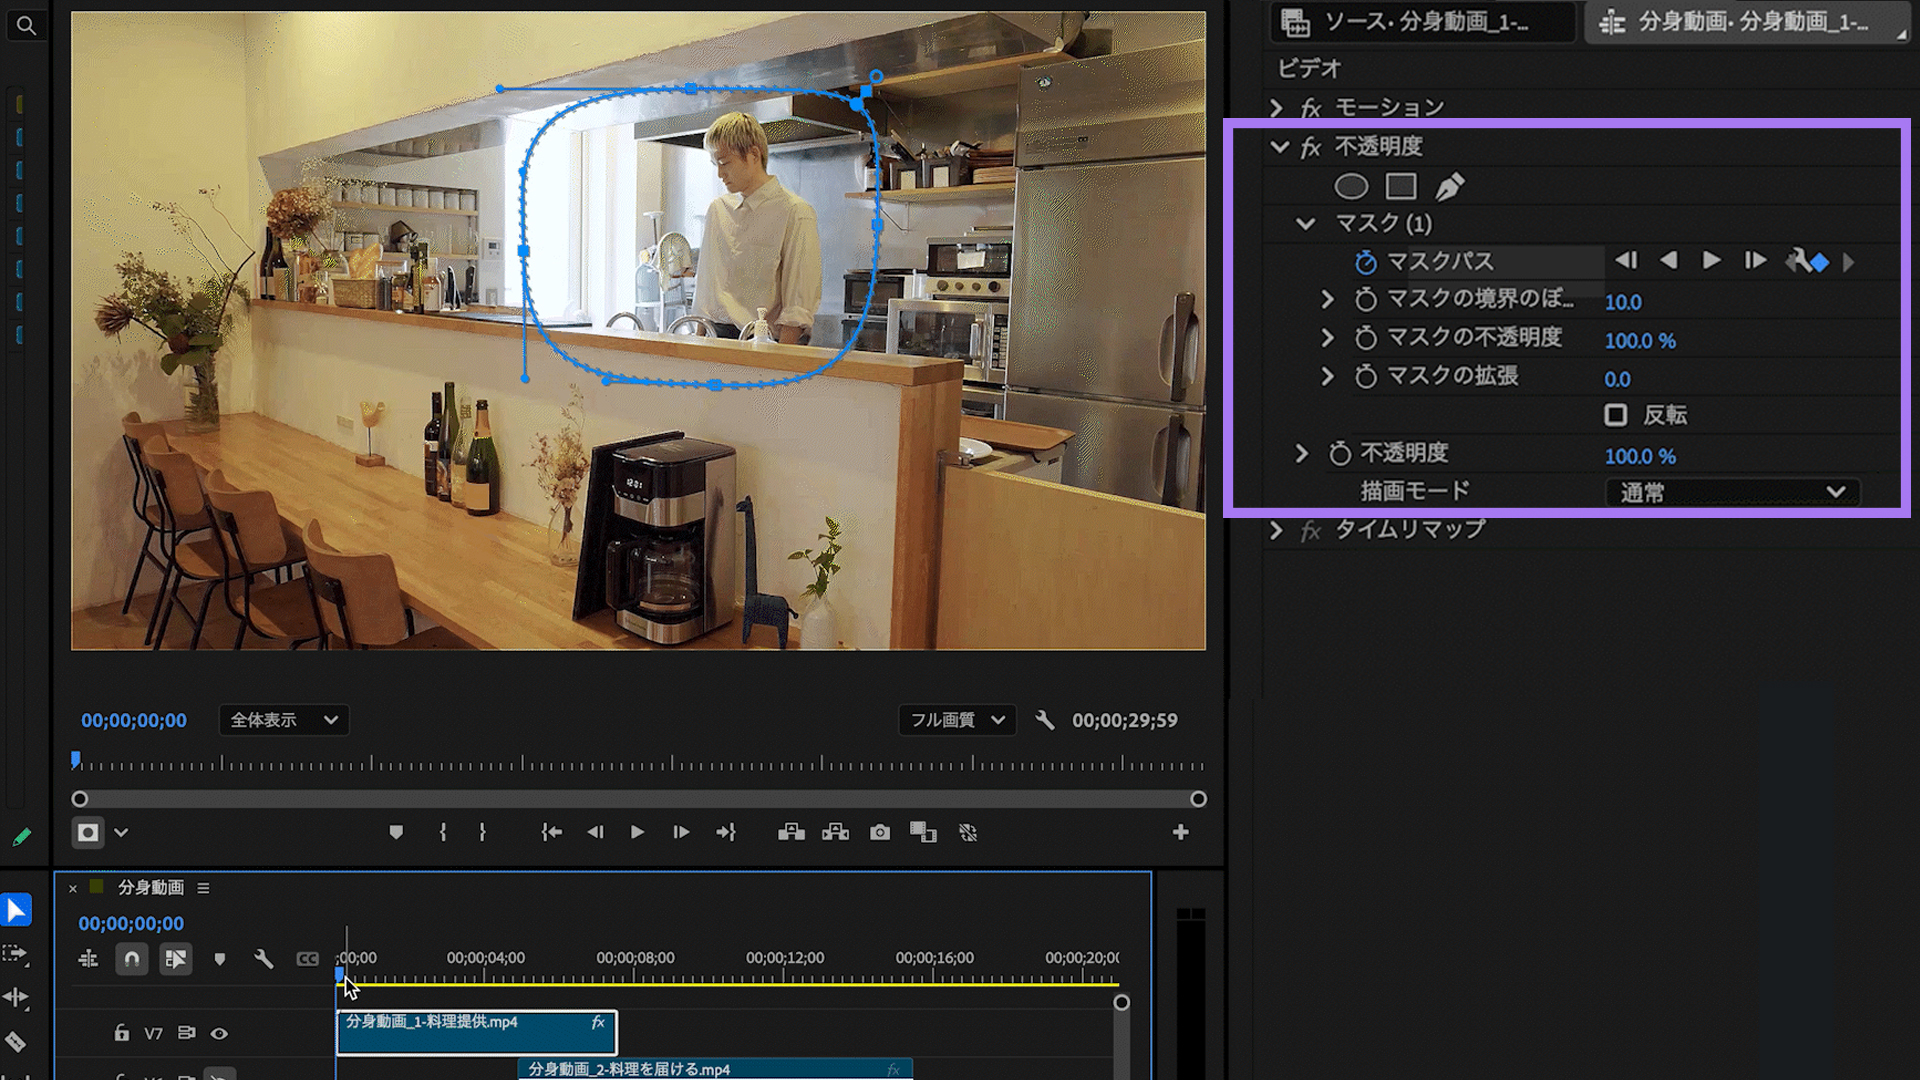Track selected mask forward
The image size is (1920, 1080).
pos(1711,261)
